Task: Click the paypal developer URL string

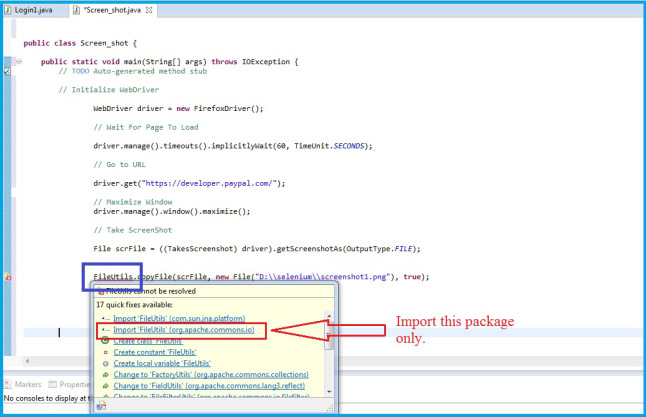Action: 209,183
